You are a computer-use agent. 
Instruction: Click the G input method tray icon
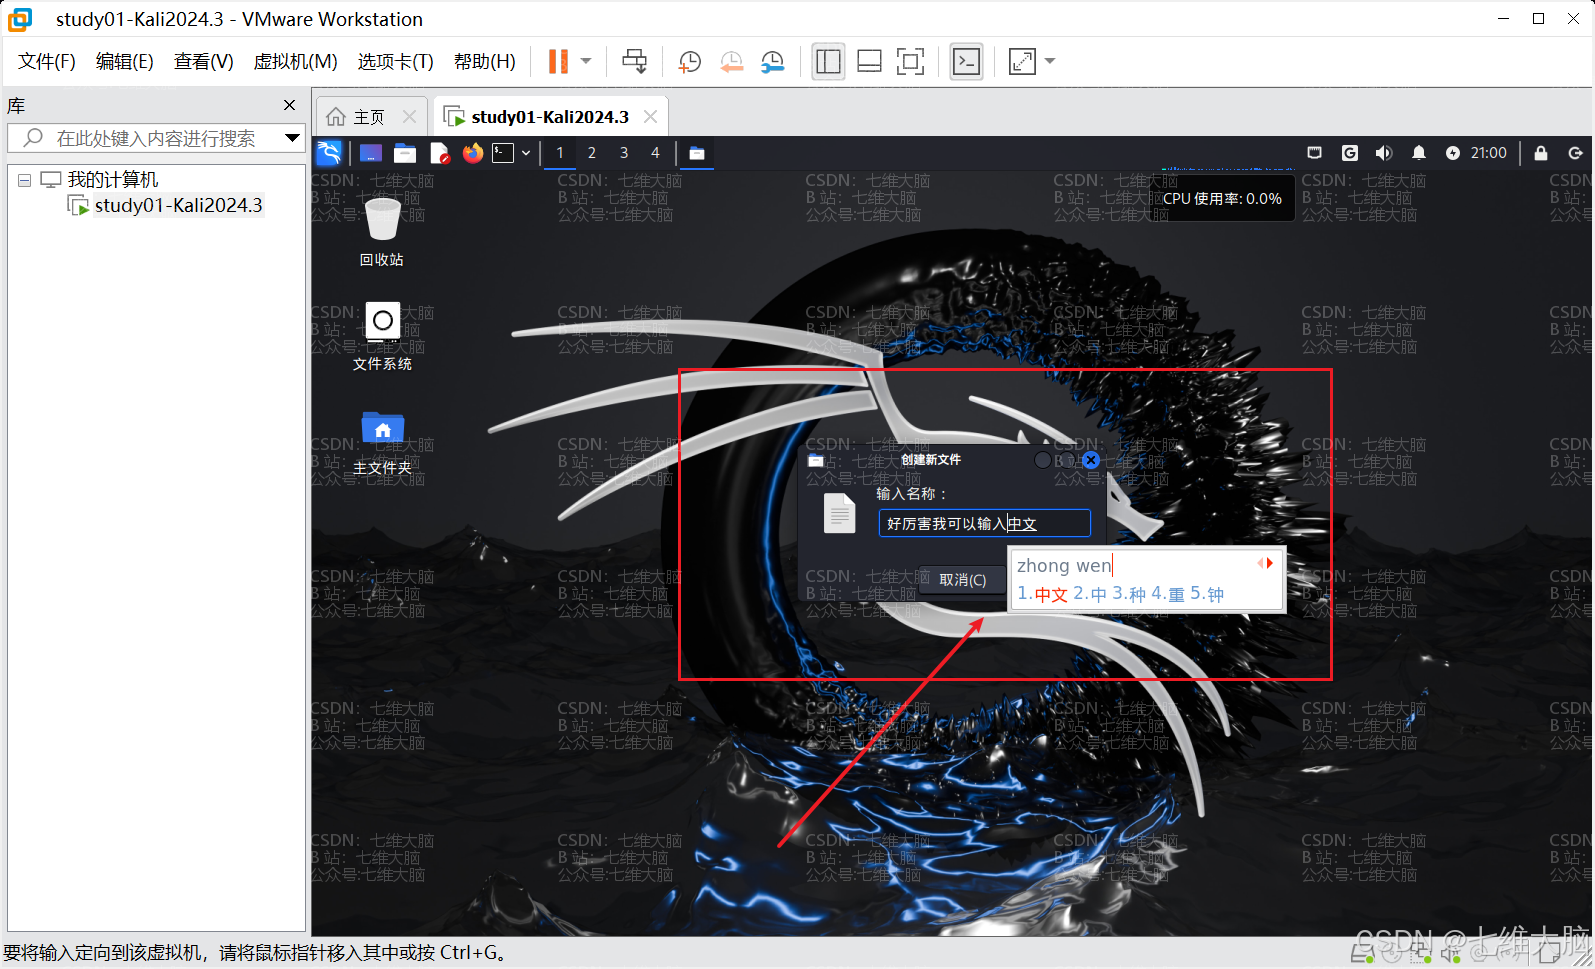click(x=1350, y=153)
